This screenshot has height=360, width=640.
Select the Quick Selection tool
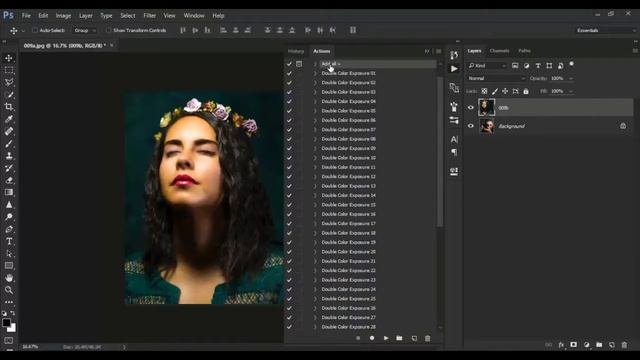9,94
